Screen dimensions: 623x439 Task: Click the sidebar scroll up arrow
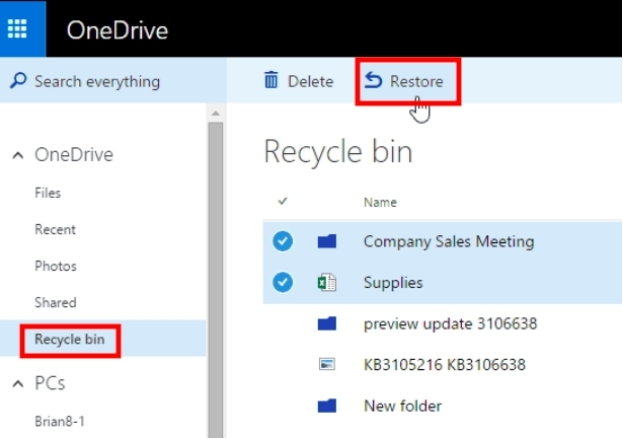tap(216, 114)
